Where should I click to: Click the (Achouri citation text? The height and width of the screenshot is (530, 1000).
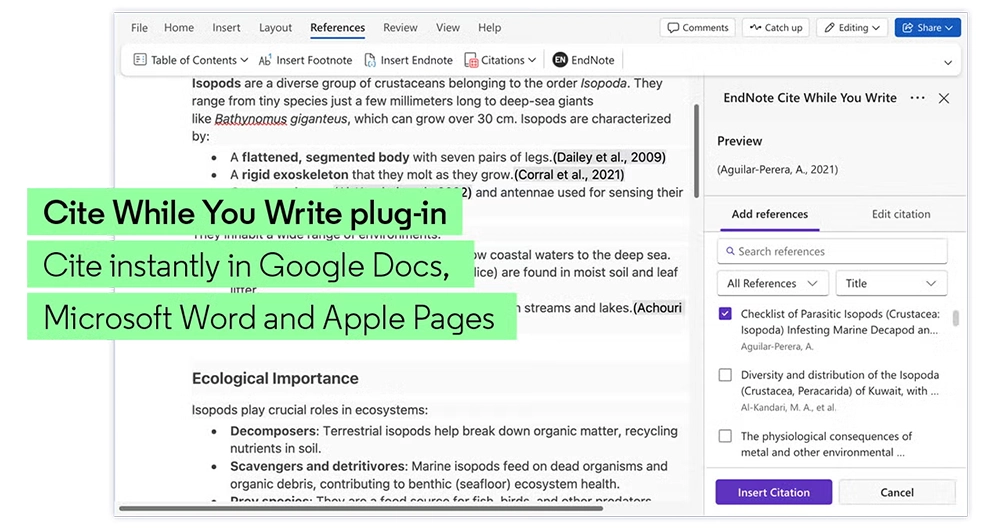click(x=658, y=308)
